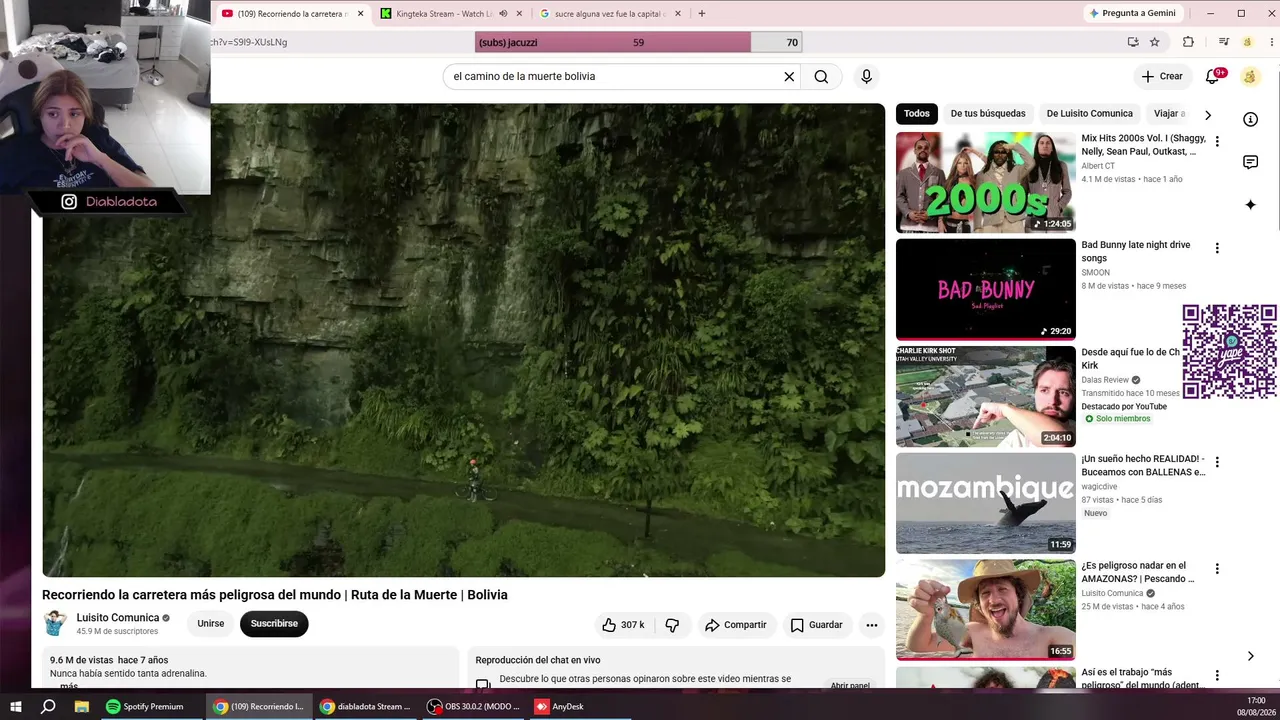Select the Todos filter chip

[x=917, y=114]
